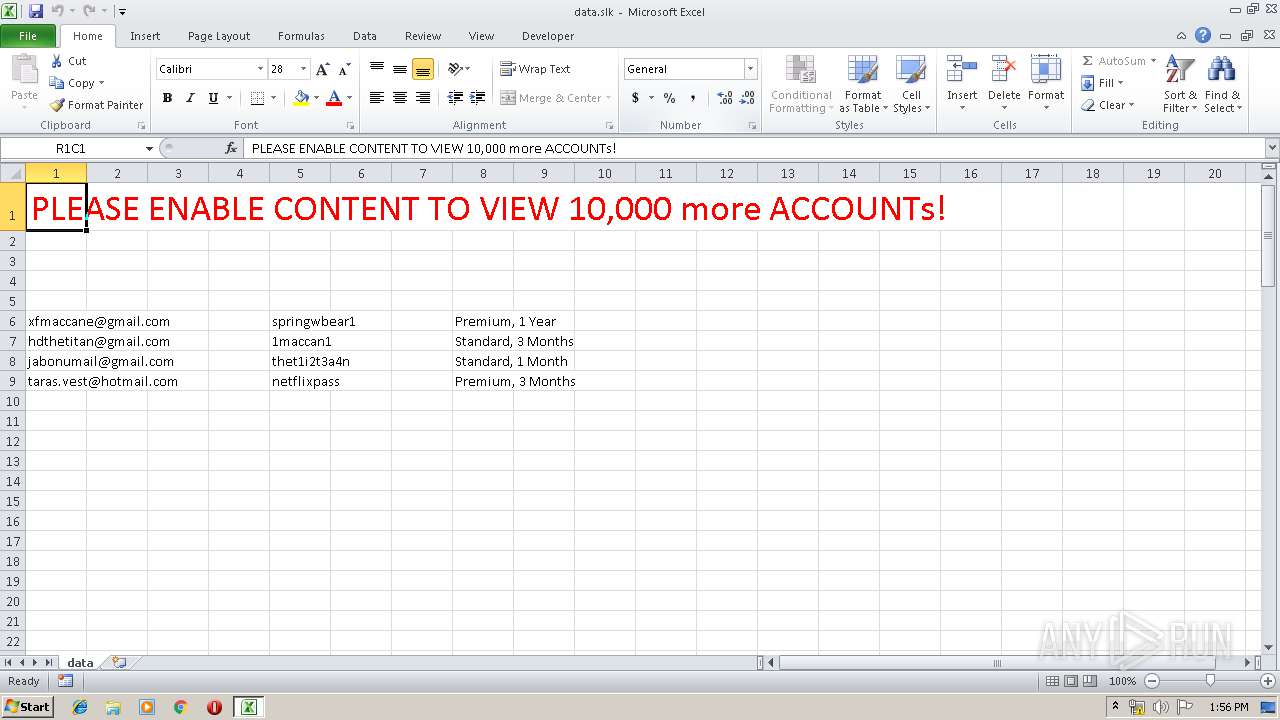Toggle Bold formatting

(x=167, y=98)
